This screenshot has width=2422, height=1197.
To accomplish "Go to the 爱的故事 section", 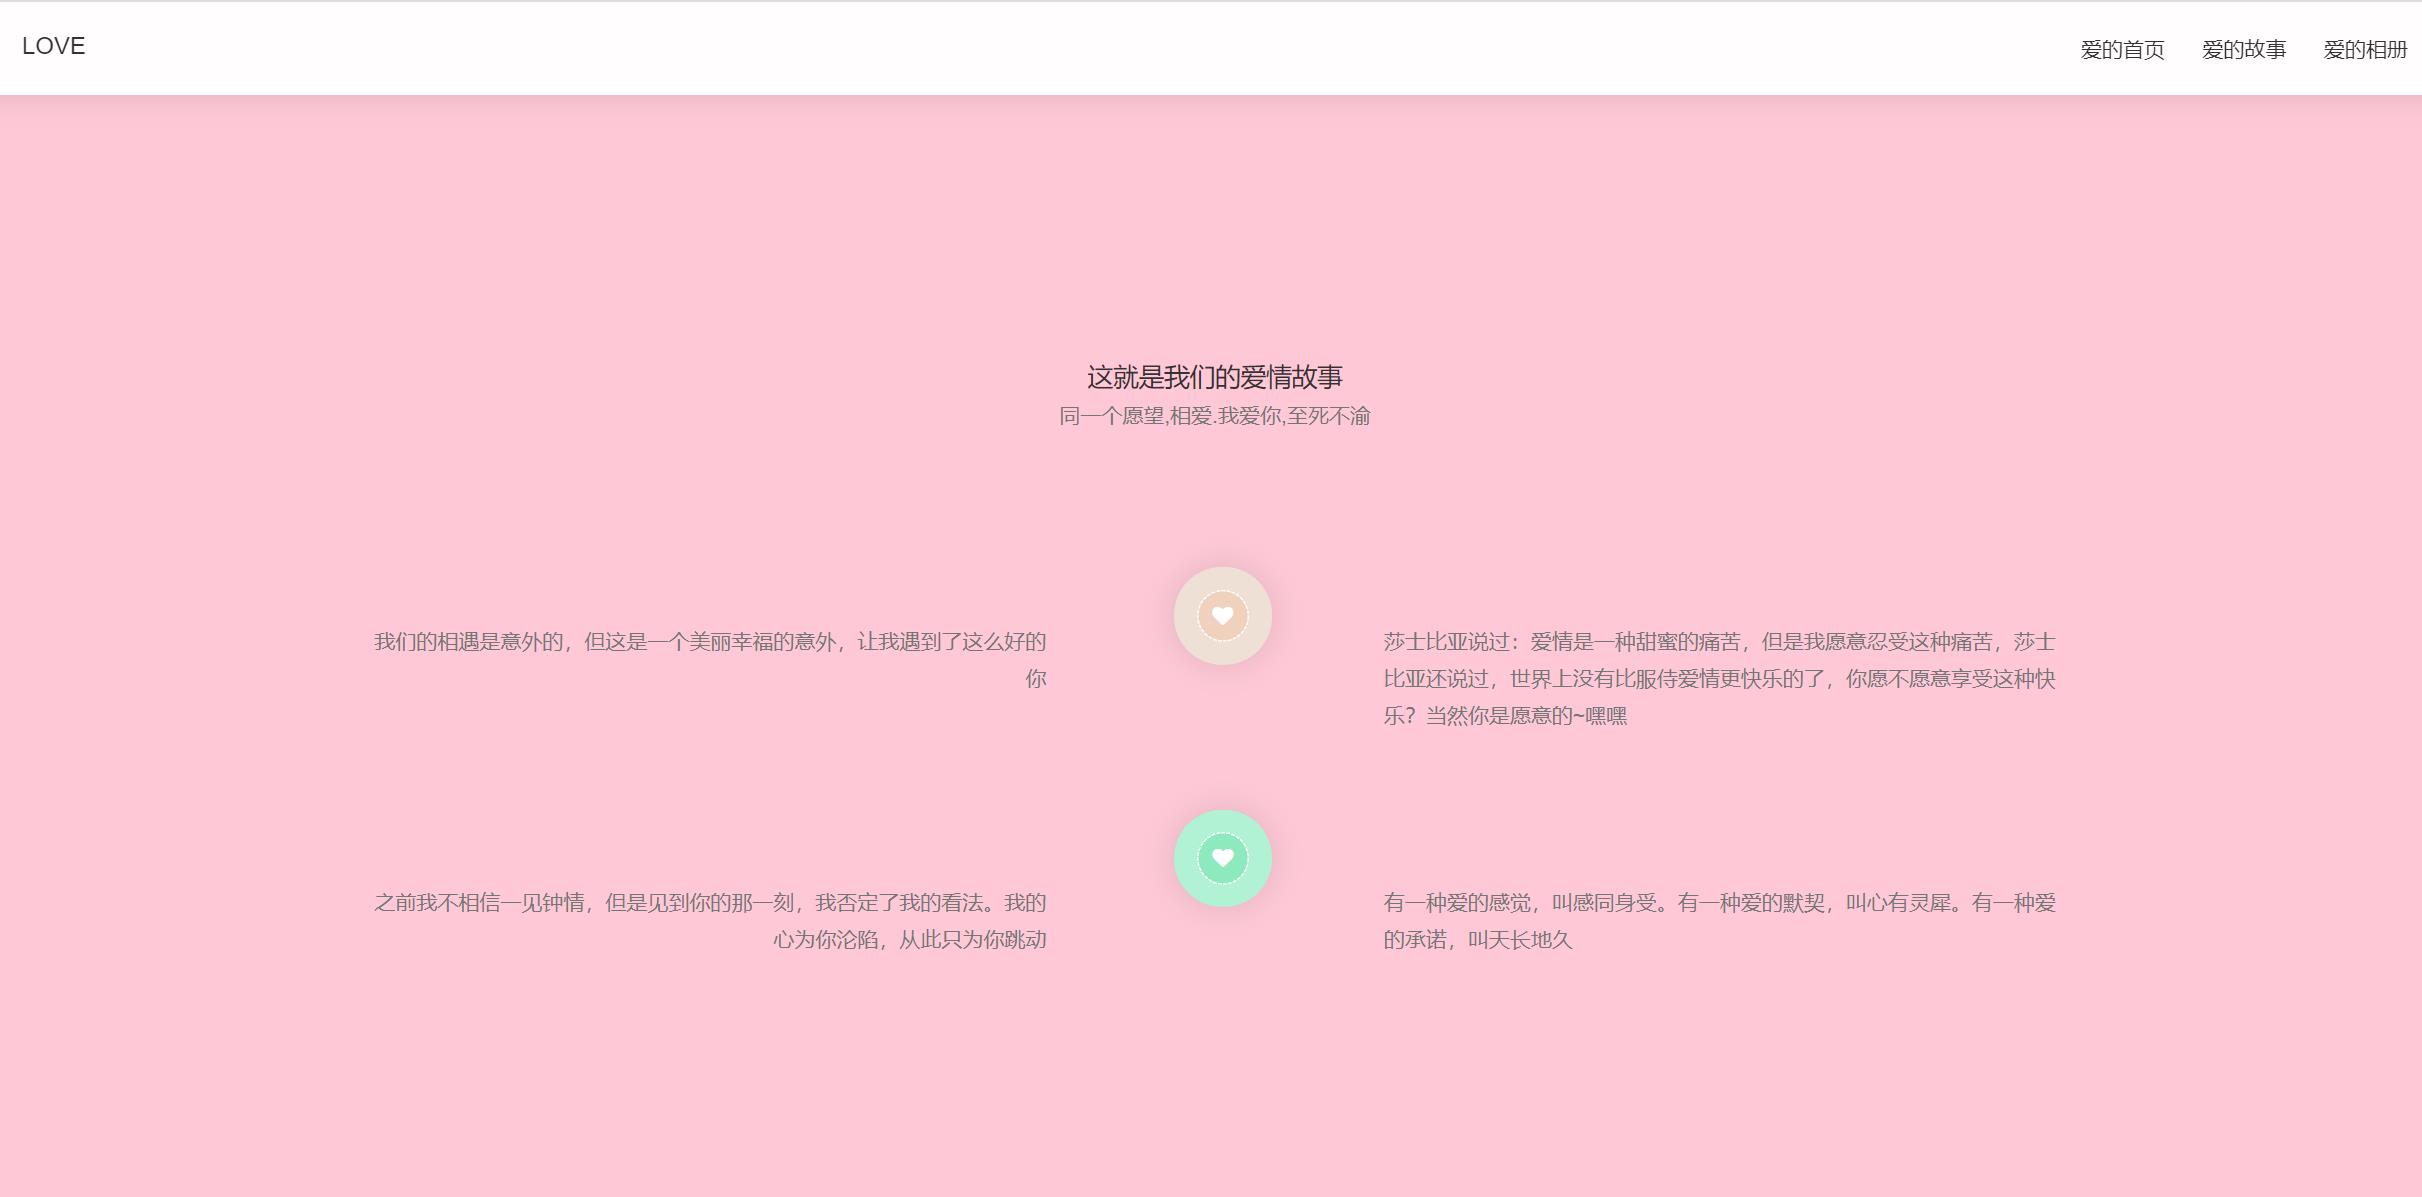I will pyautogui.click(x=2243, y=50).
